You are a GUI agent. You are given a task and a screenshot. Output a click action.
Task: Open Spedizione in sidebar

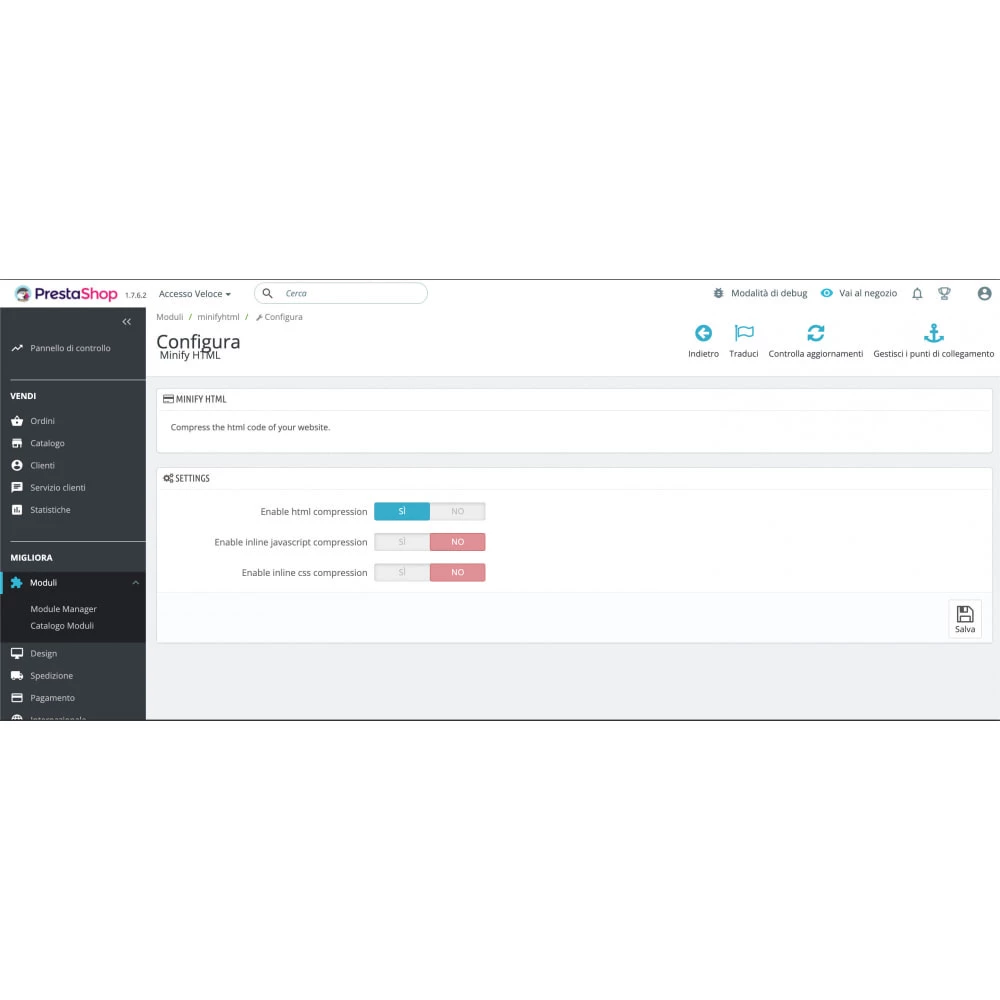(51, 676)
